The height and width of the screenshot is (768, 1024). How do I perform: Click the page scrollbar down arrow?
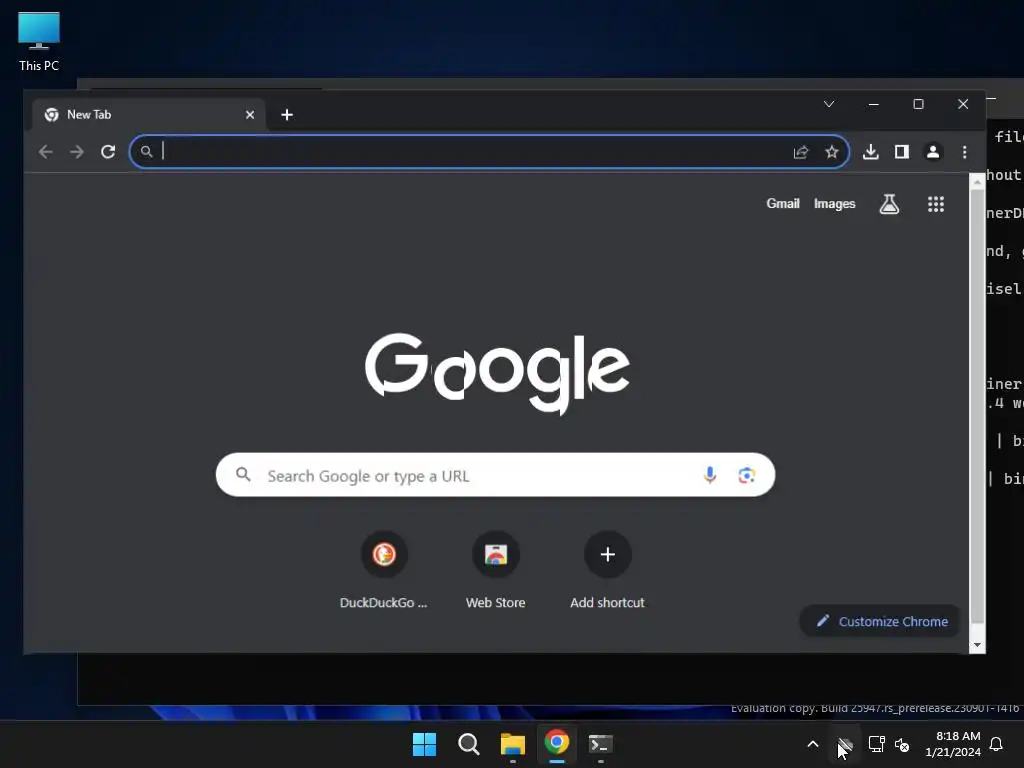click(x=977, y=645)
